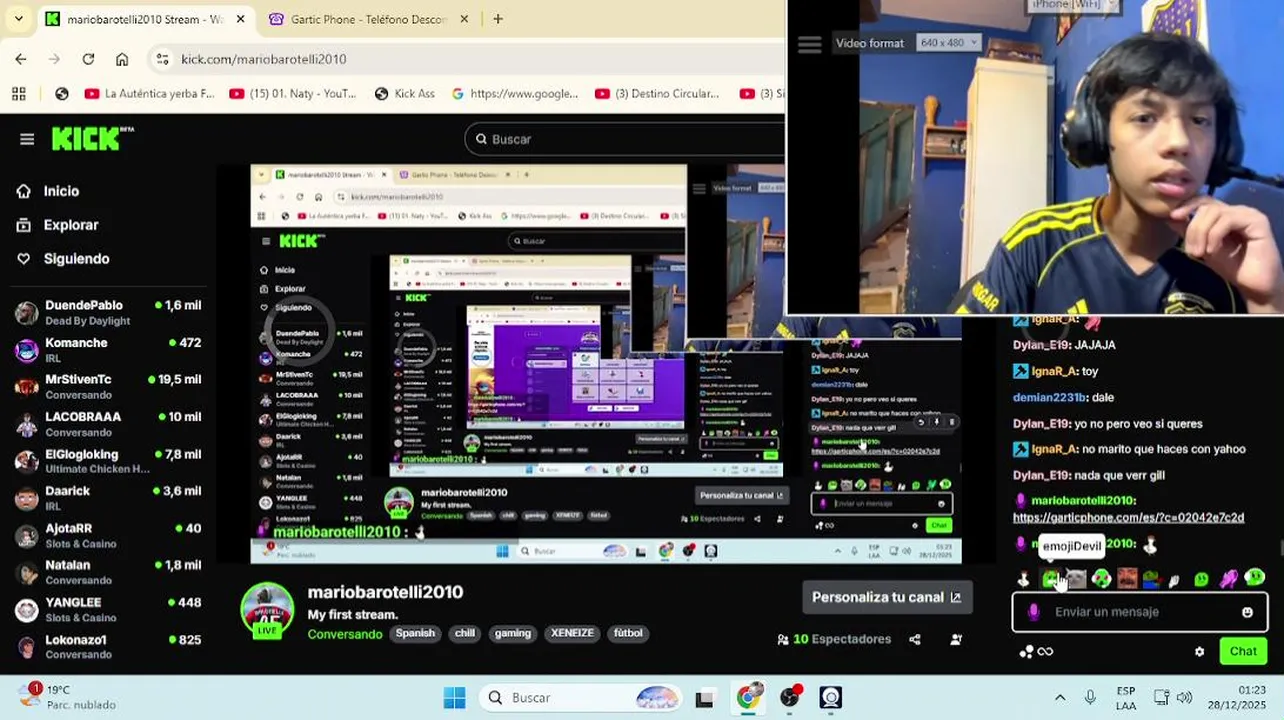Insert the mustache man face emote

click(1127, 579)
